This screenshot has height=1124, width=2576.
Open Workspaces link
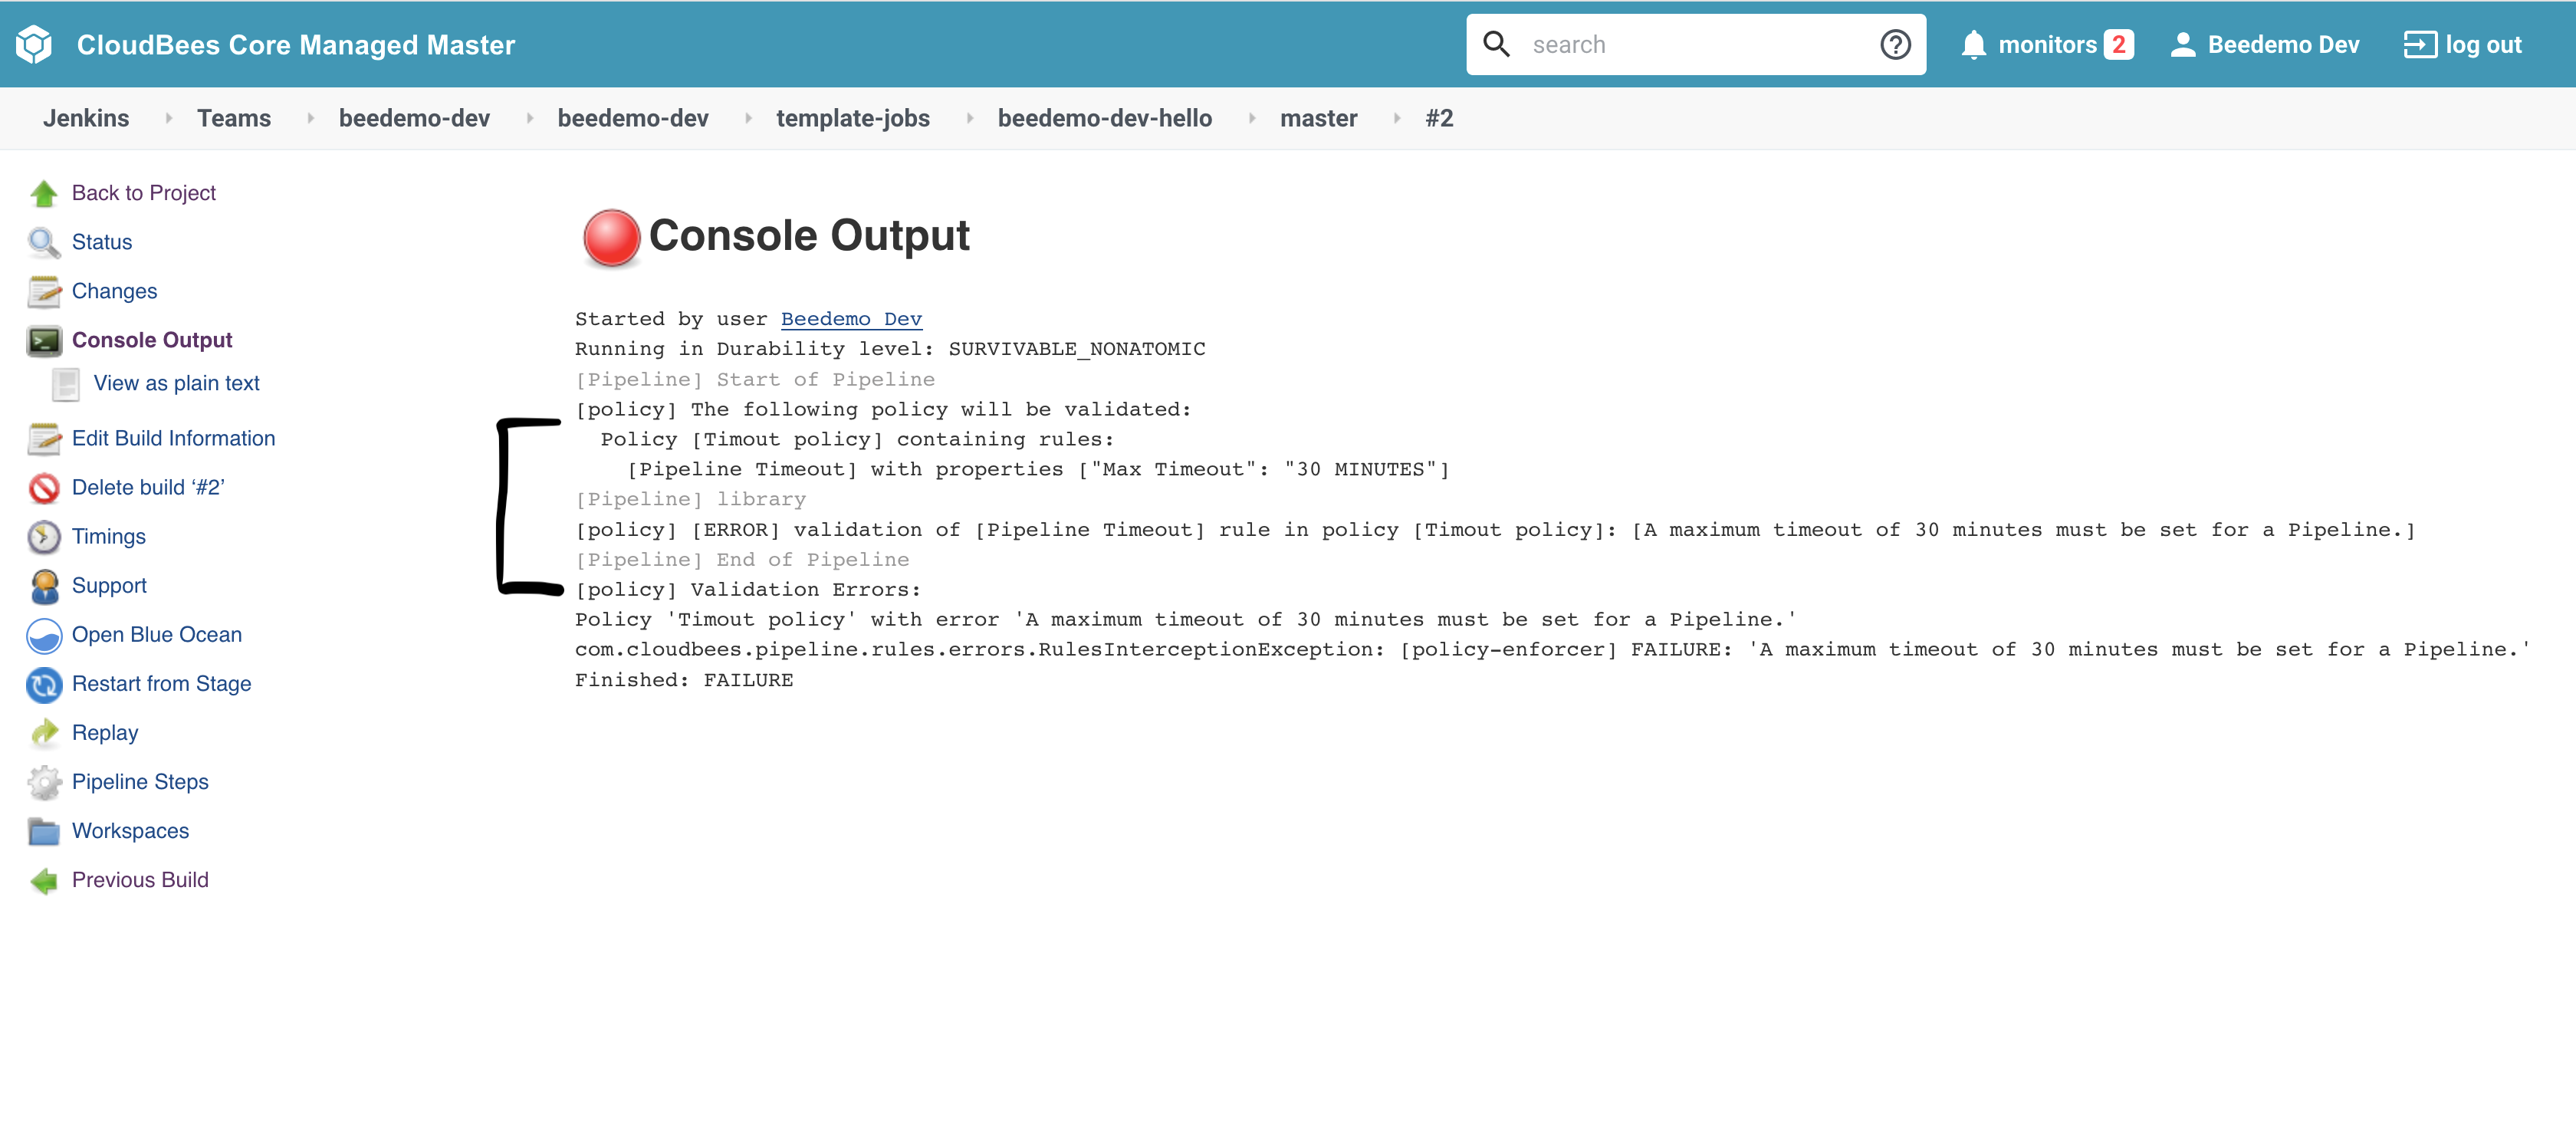pyautogui.click(x=131, y=831)
